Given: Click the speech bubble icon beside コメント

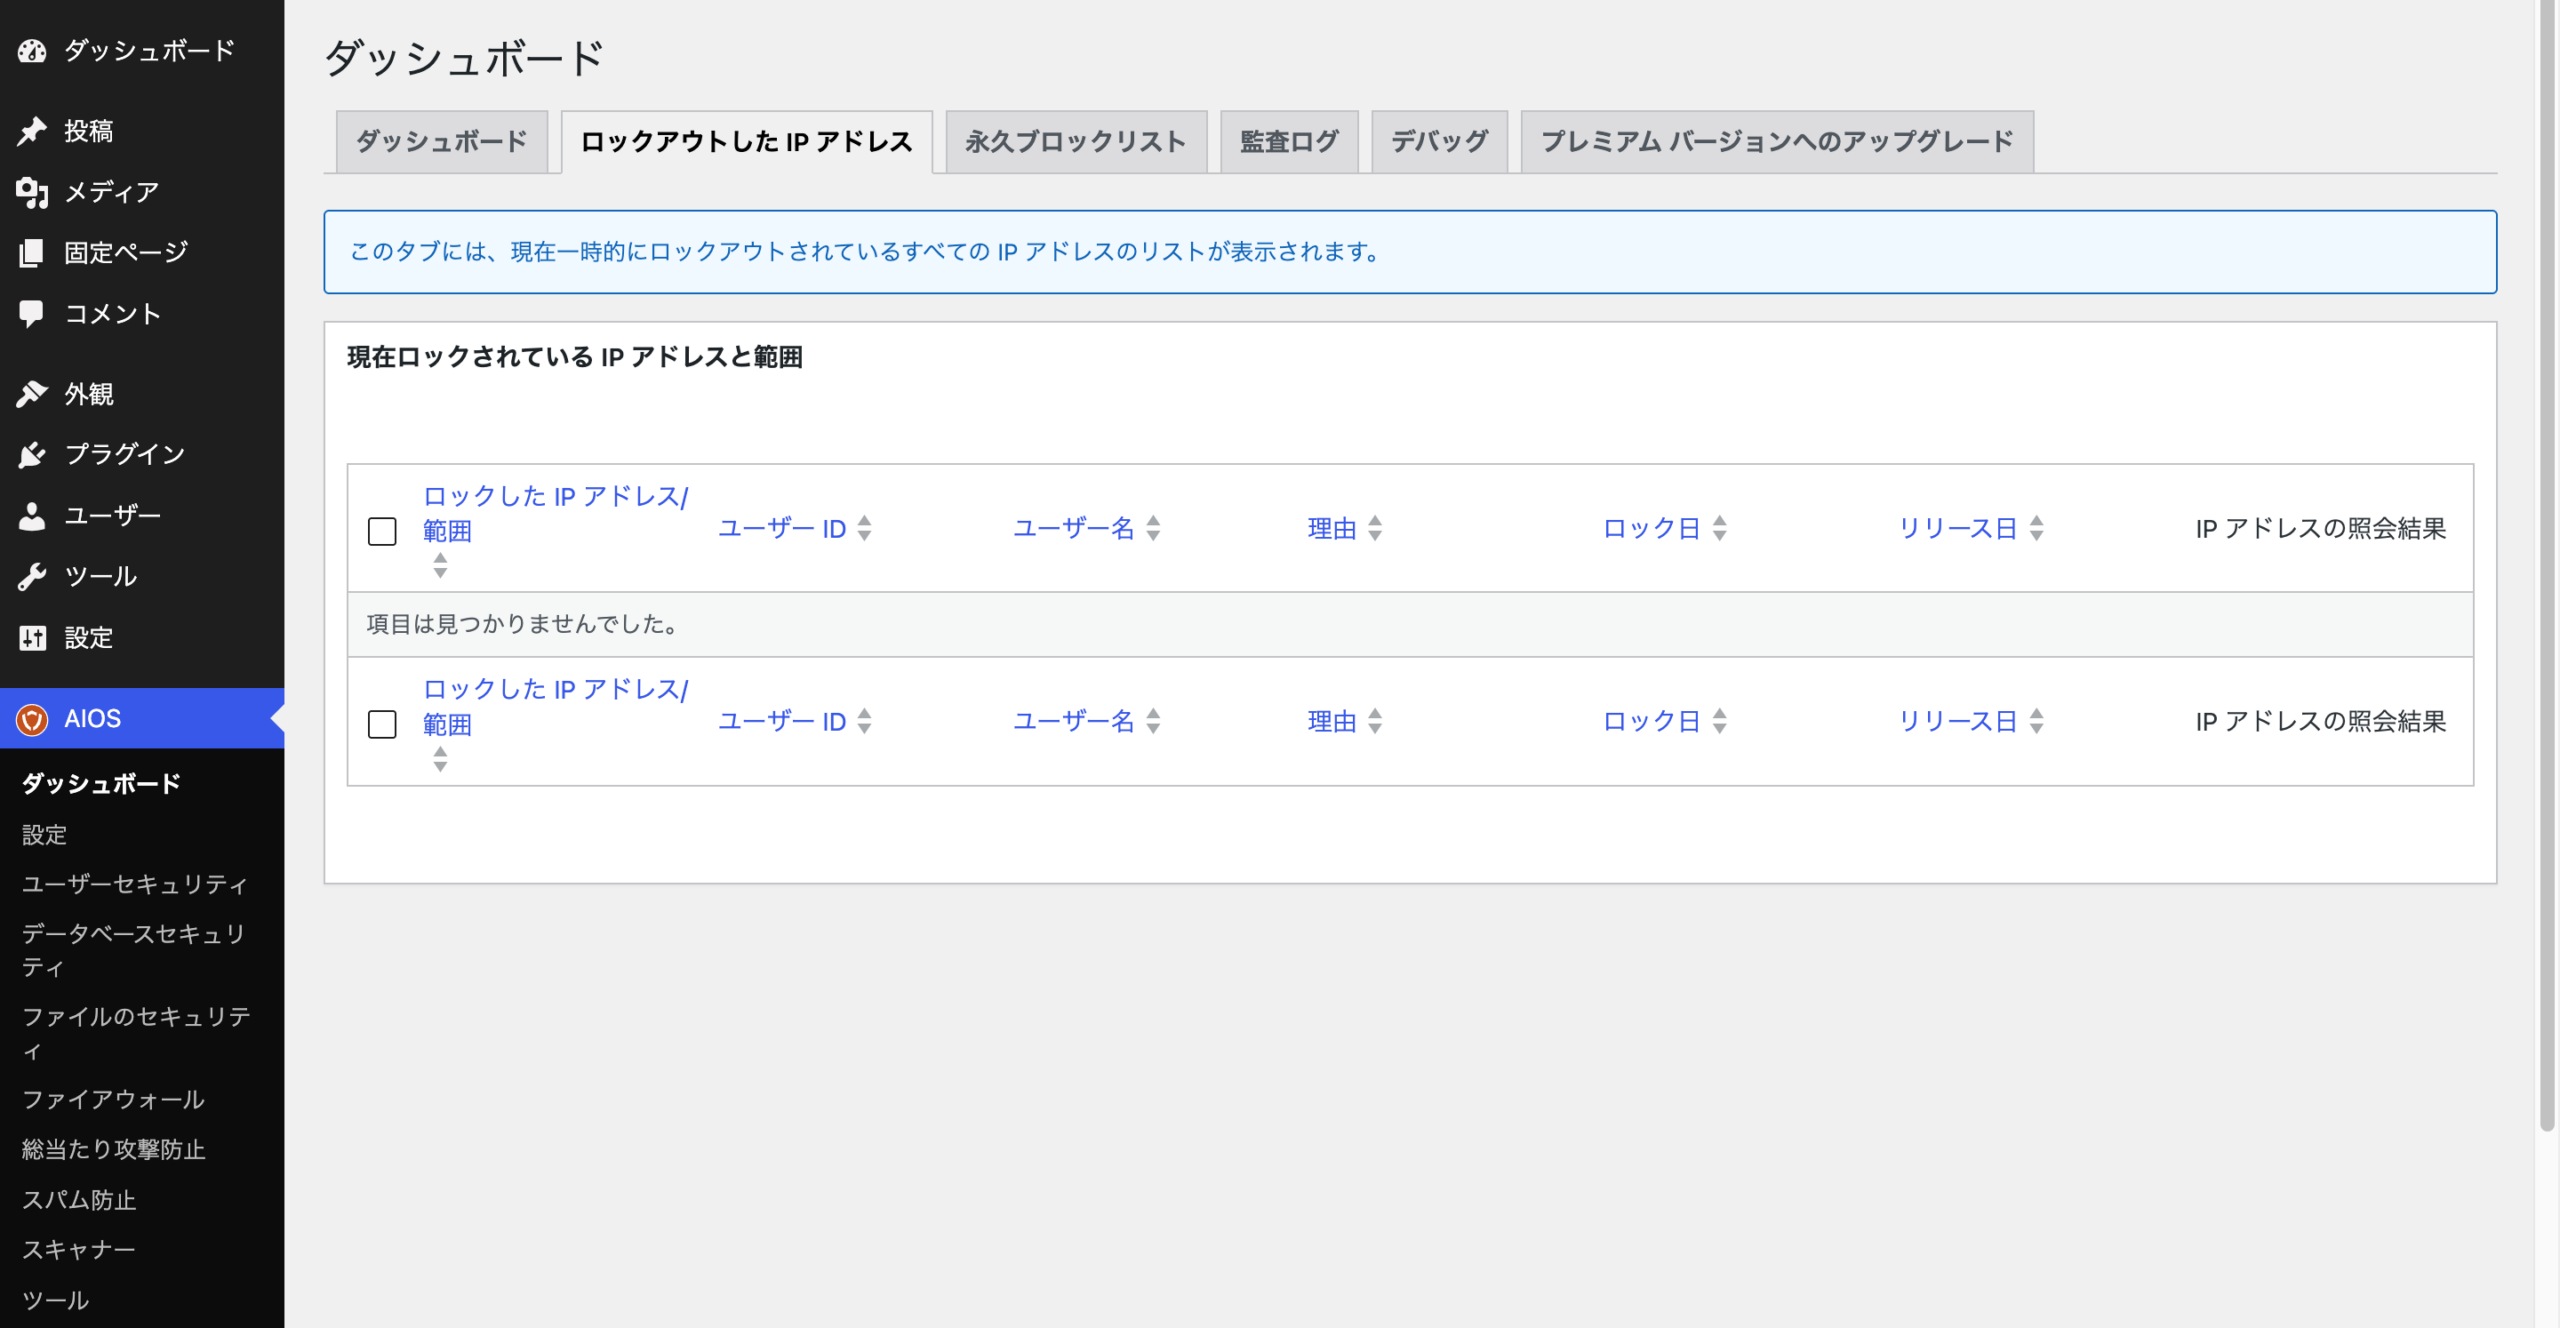Looking at the screenshot, I should [32, 314].
